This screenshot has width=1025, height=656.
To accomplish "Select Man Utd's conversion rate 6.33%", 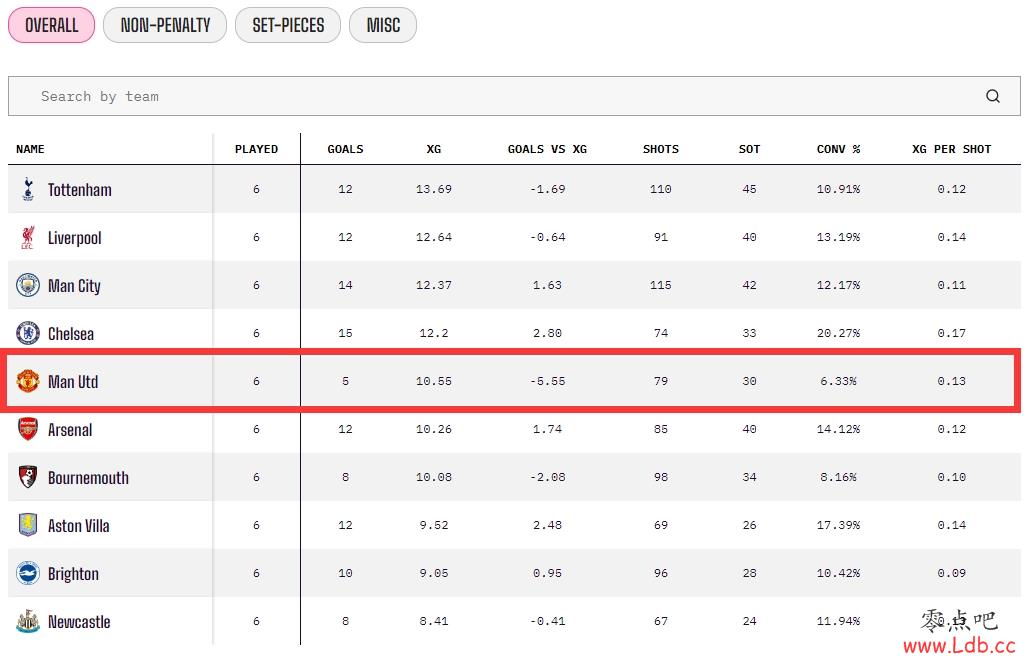I will coord(838,382).
